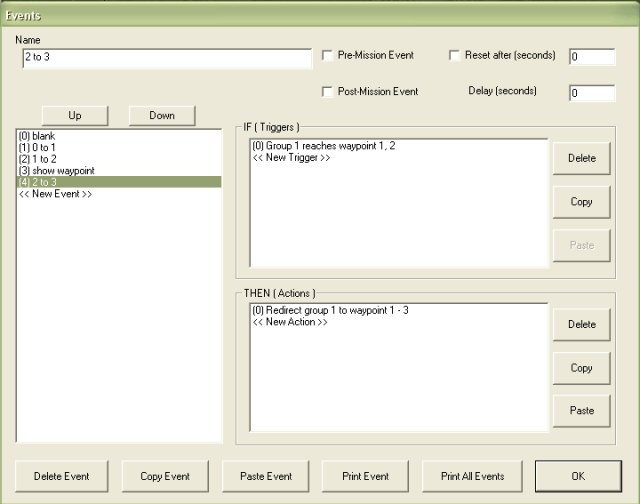Viewport: 640px width, 504px height.
Task: Click '<< New Event >>' in event list
Action: (x=55, y=194)
